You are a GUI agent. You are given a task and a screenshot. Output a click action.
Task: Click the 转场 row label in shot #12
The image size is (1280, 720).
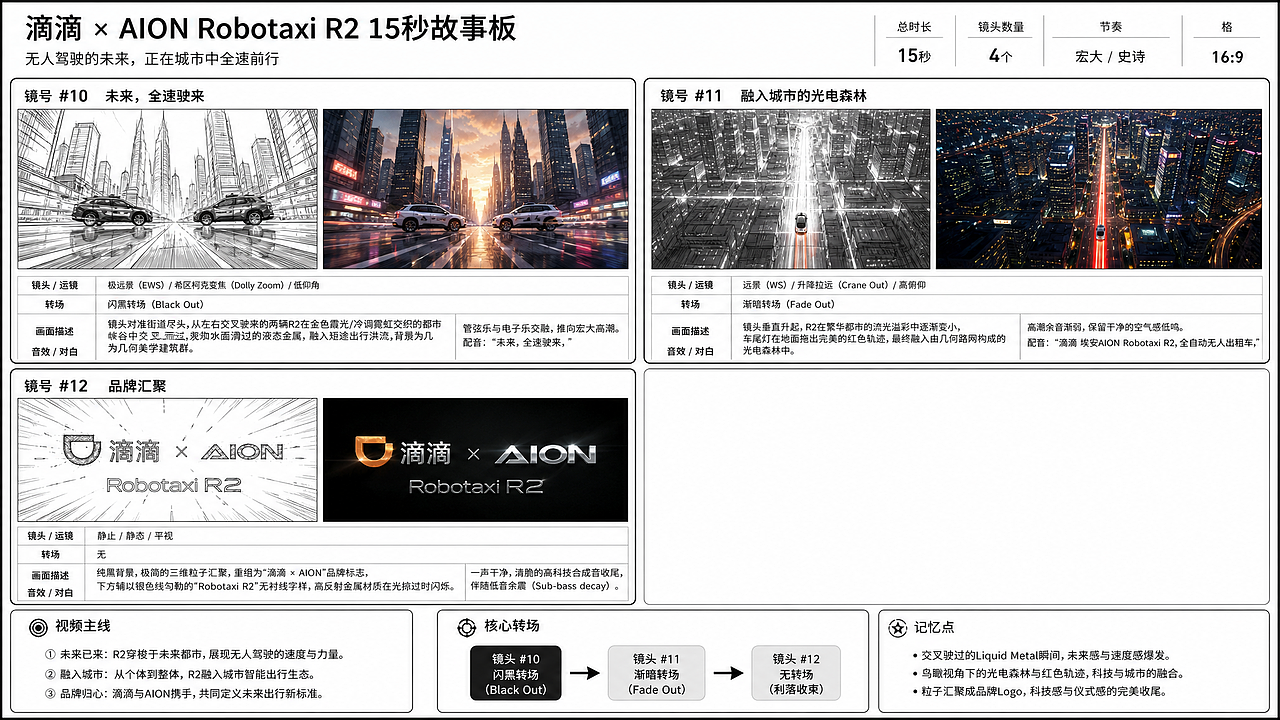tap(51, 554)
